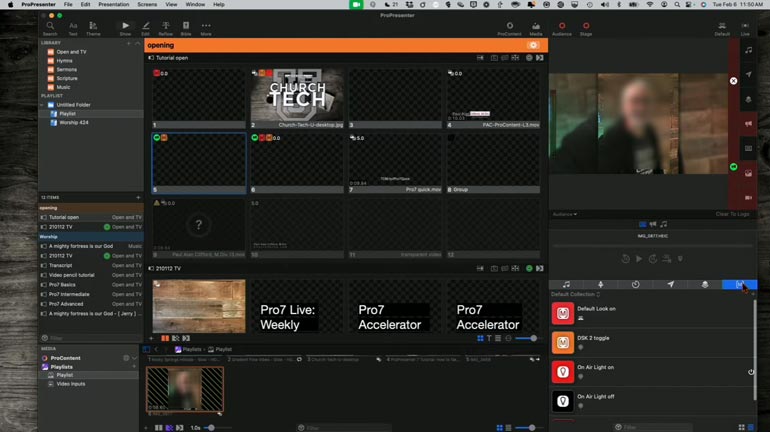Image resolution: width=770 pixels, height=432 pixels.
Task: Open the Default Collection dropdown
Action: (x=576, y=294)
